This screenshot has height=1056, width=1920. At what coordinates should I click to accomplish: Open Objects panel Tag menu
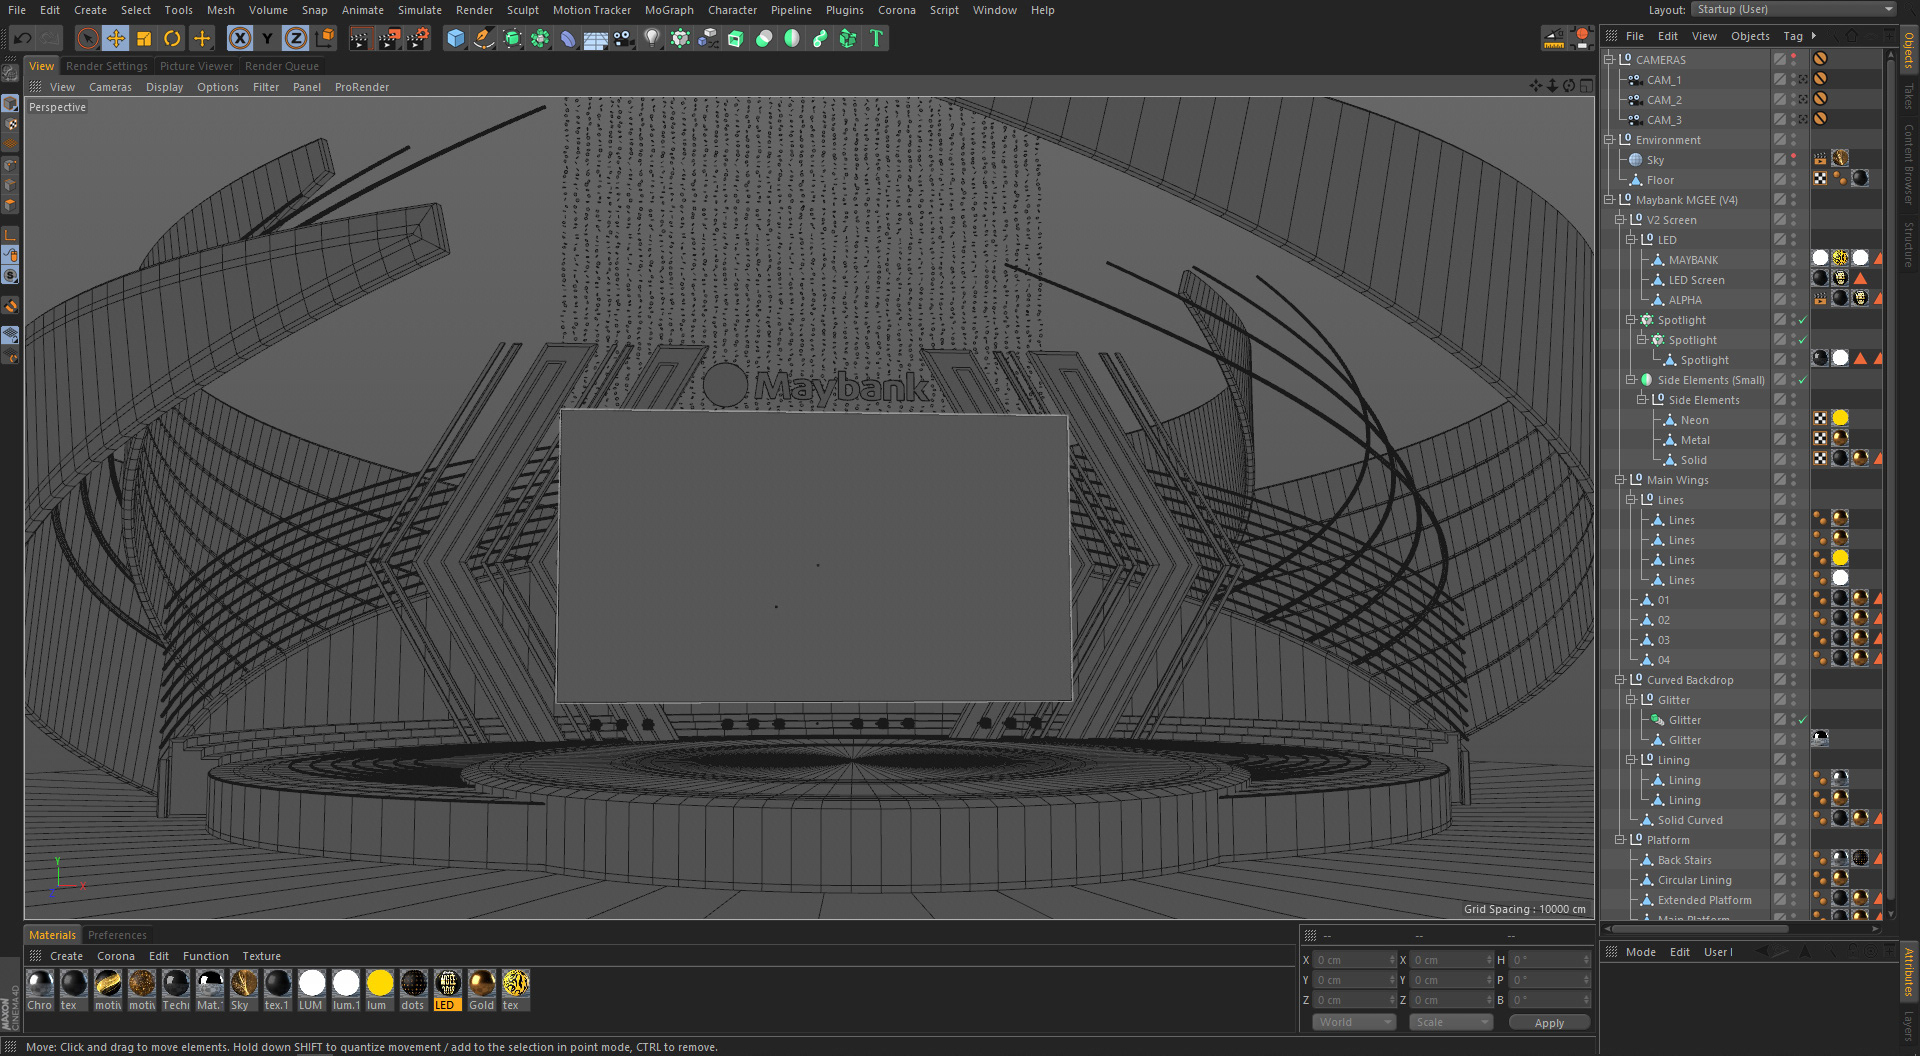click(1793, 36)
